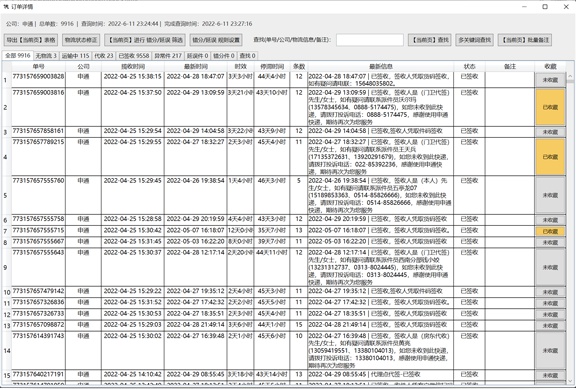The image size is (576, 389).
Task: Select the 已签收 9558 tab
Action: (133, 56)
